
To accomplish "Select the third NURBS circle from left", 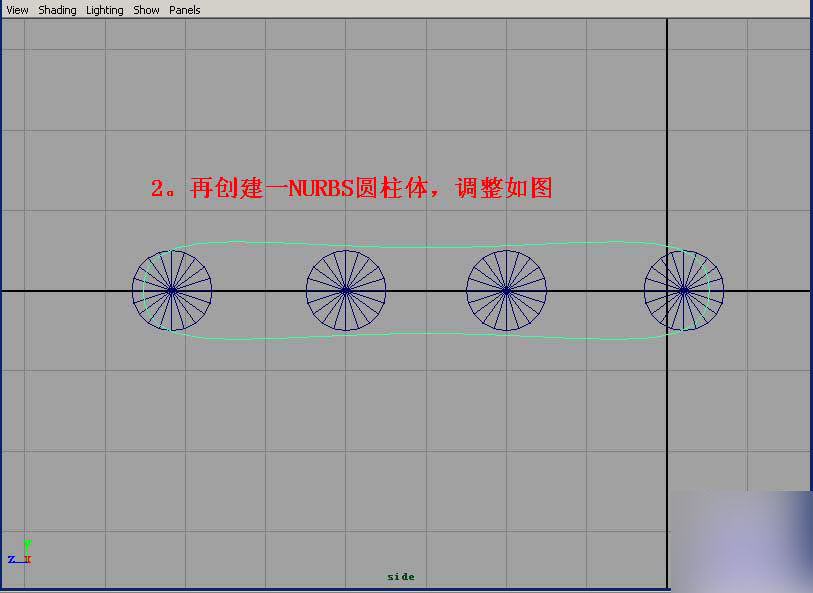I will [507, 291].
